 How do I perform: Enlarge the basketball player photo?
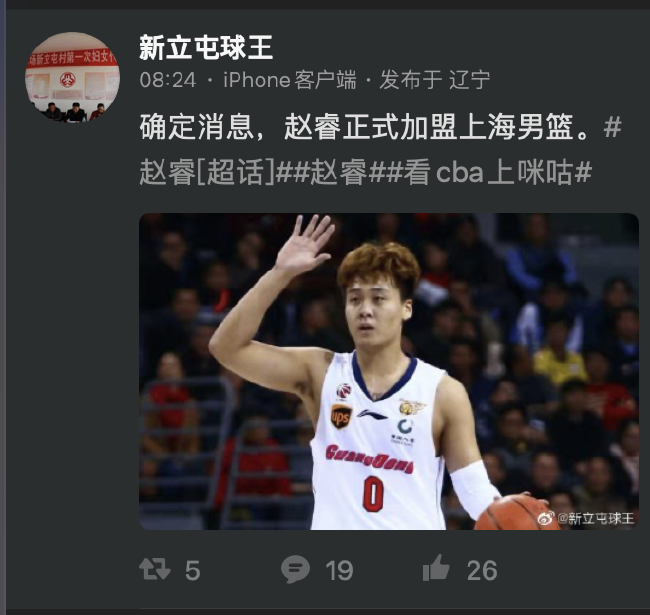point(389,371)
